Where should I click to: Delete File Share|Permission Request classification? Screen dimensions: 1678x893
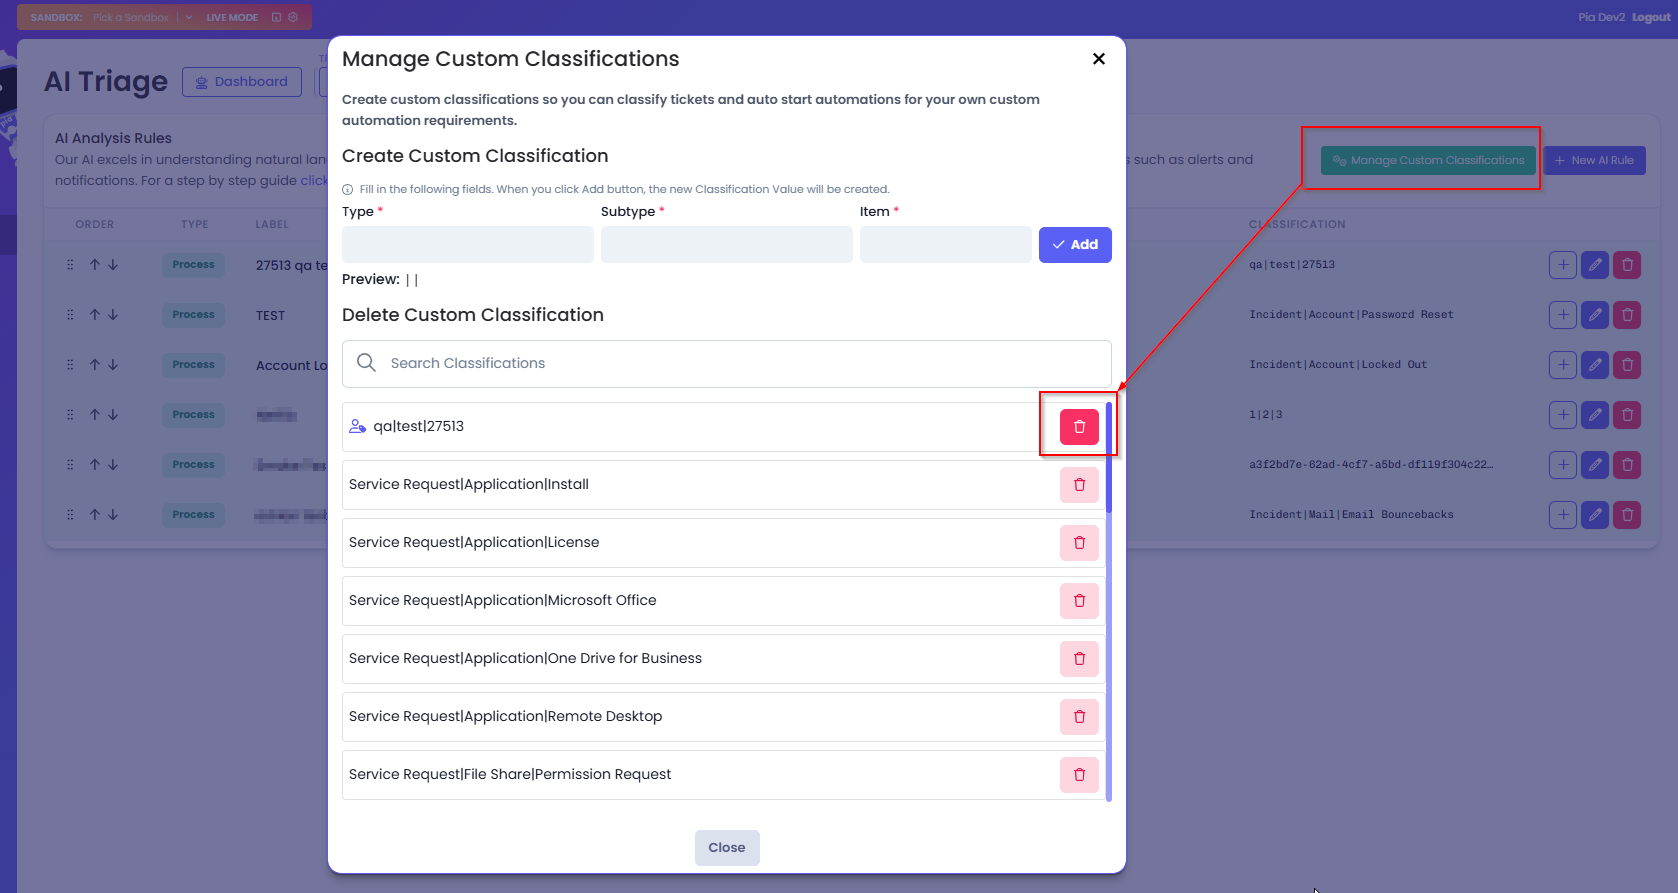tap(1079, 775)
